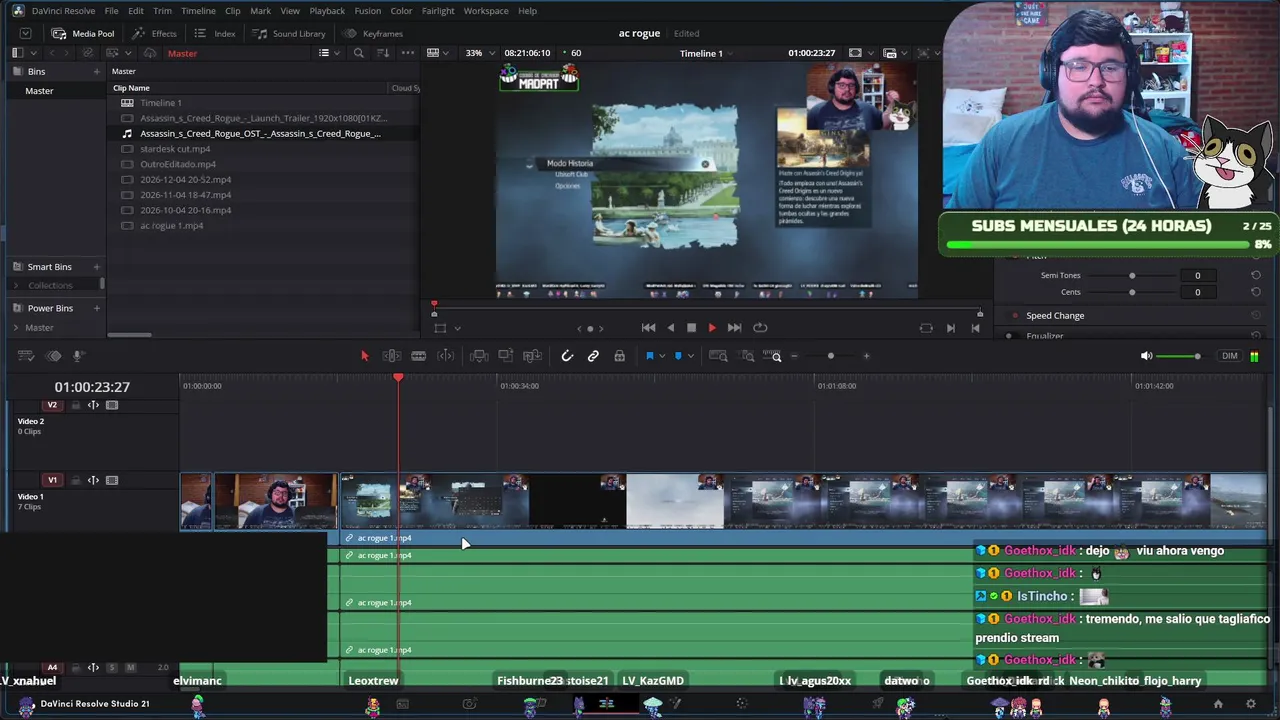Screen dimensions: 1280x720
Task: Select the Master bin in Bins list
Action: pos(40,91)
